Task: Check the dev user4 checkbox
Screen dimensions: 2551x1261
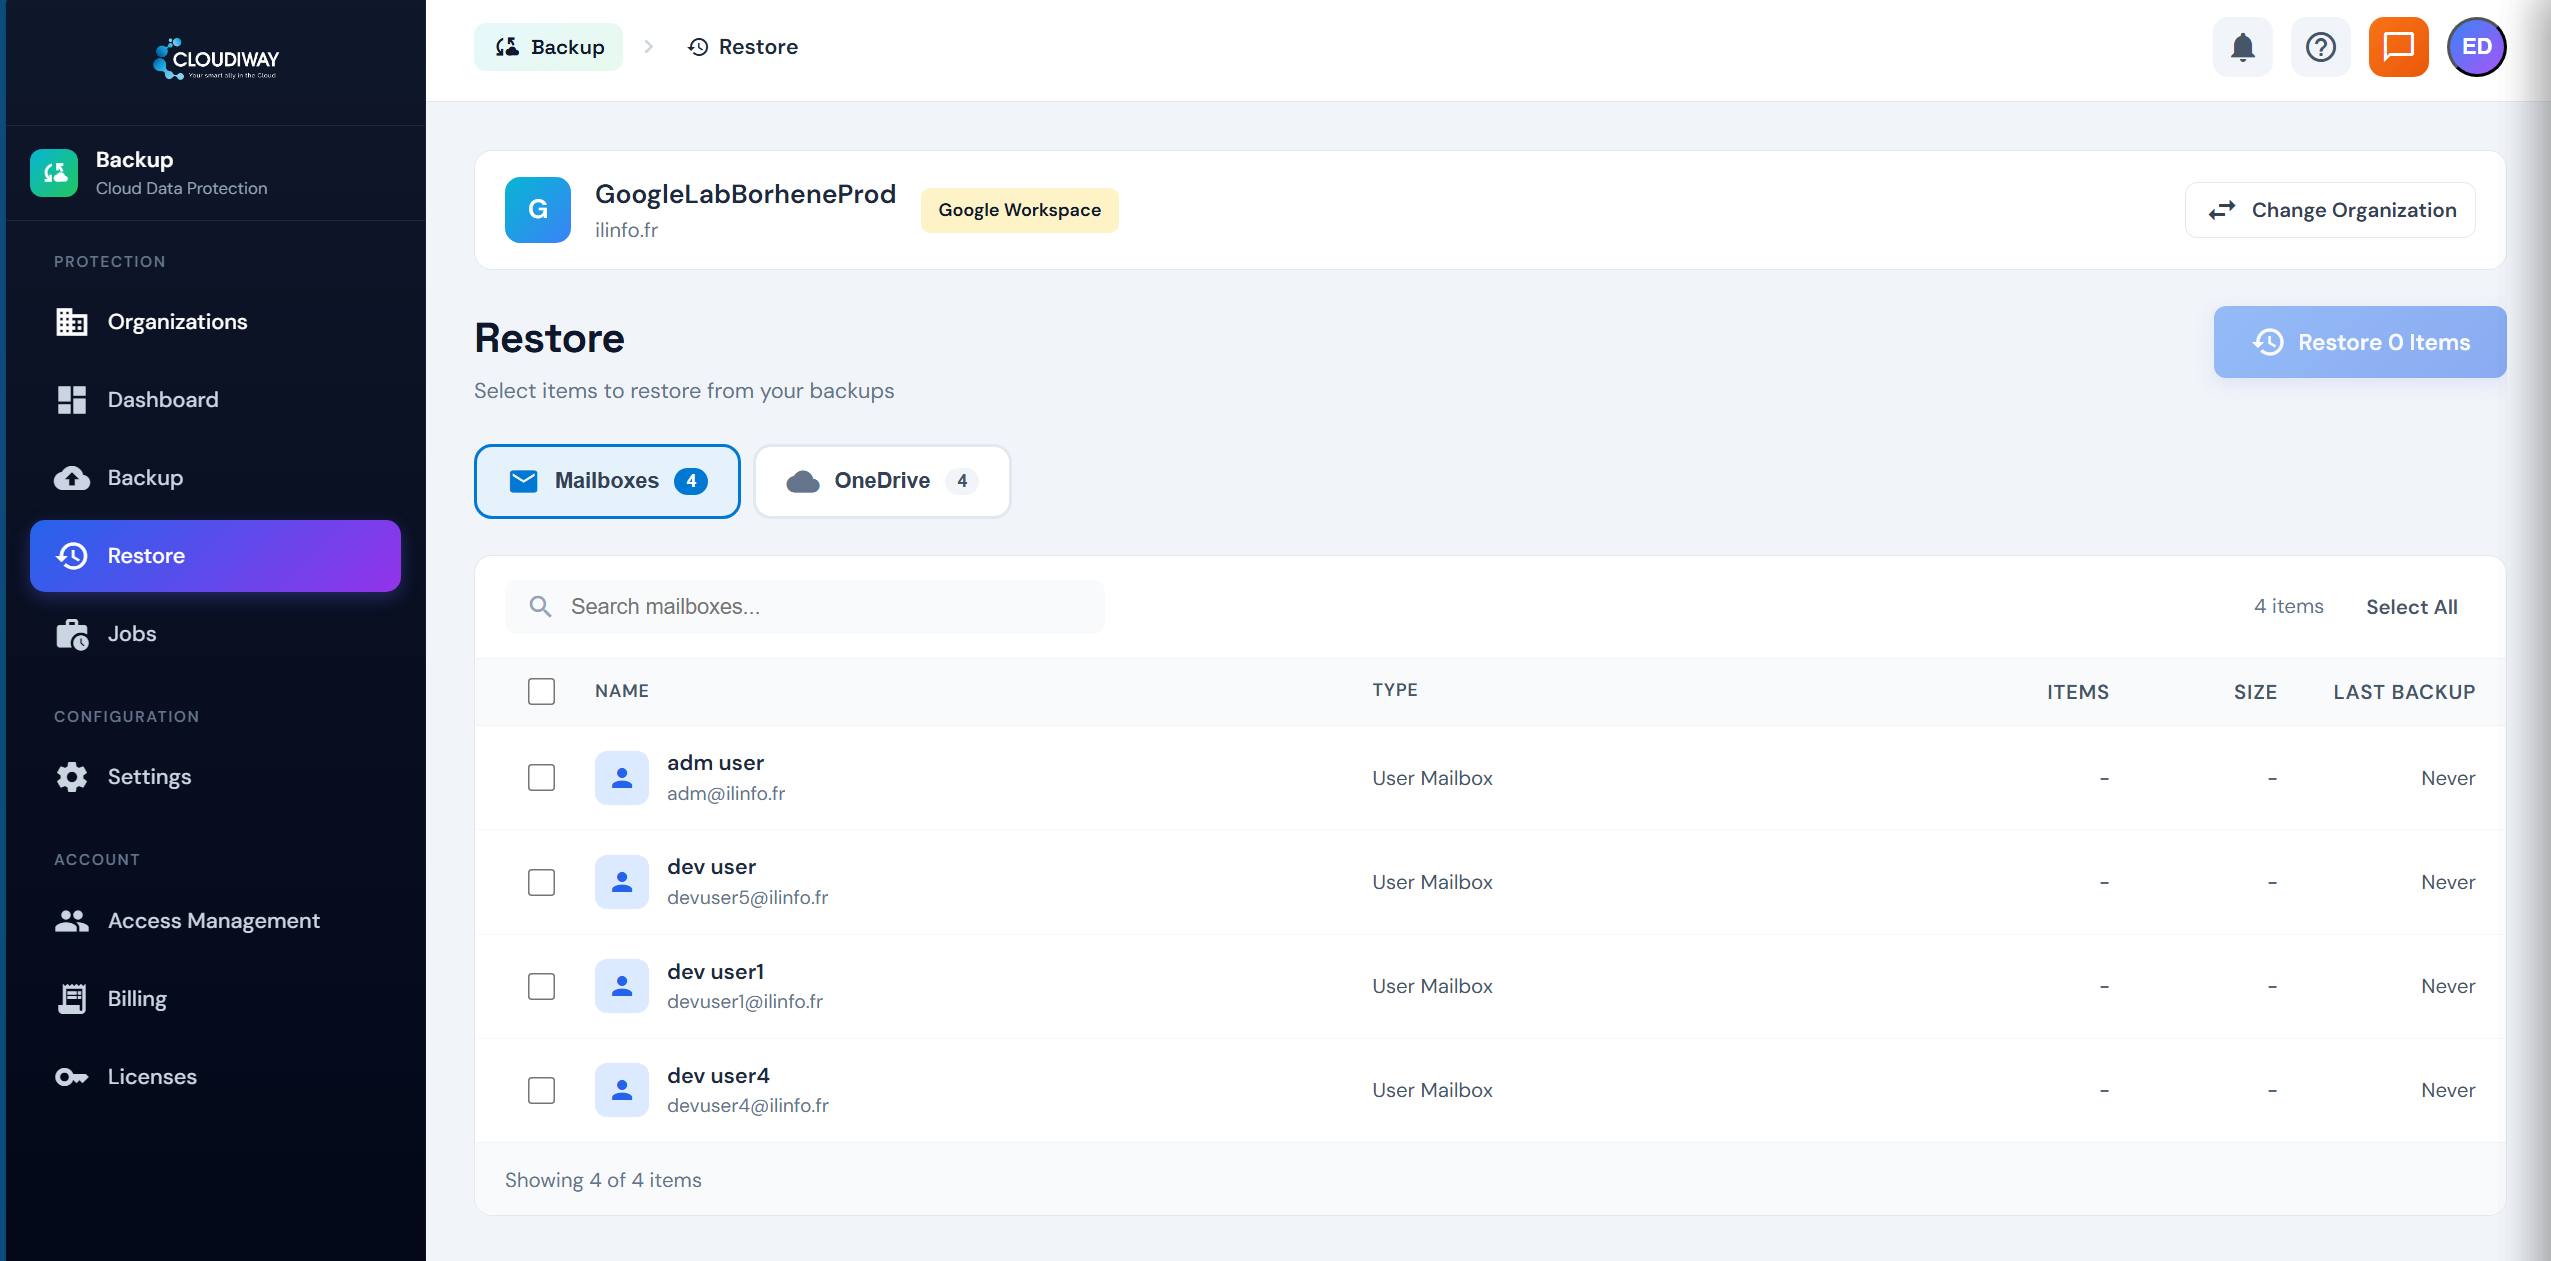Action: tap(541, 1090)
